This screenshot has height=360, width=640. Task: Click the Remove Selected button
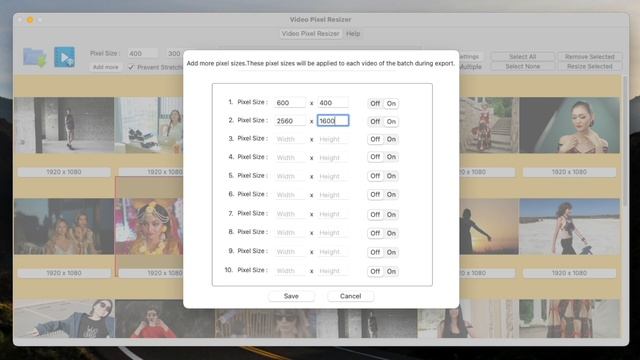590,56
